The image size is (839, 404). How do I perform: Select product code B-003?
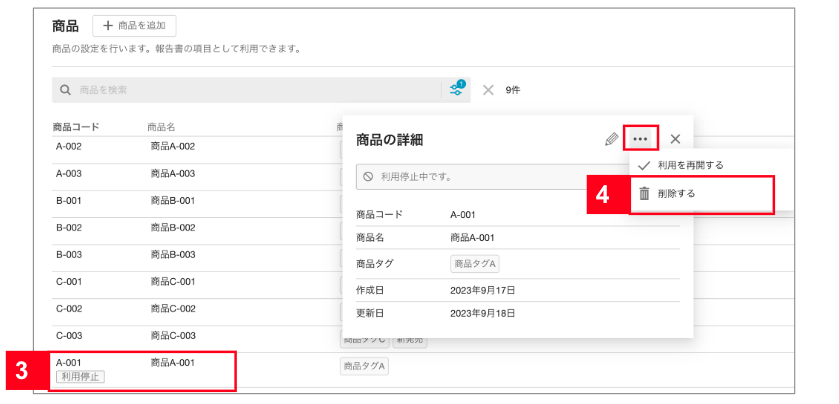[x=68, y=254]
